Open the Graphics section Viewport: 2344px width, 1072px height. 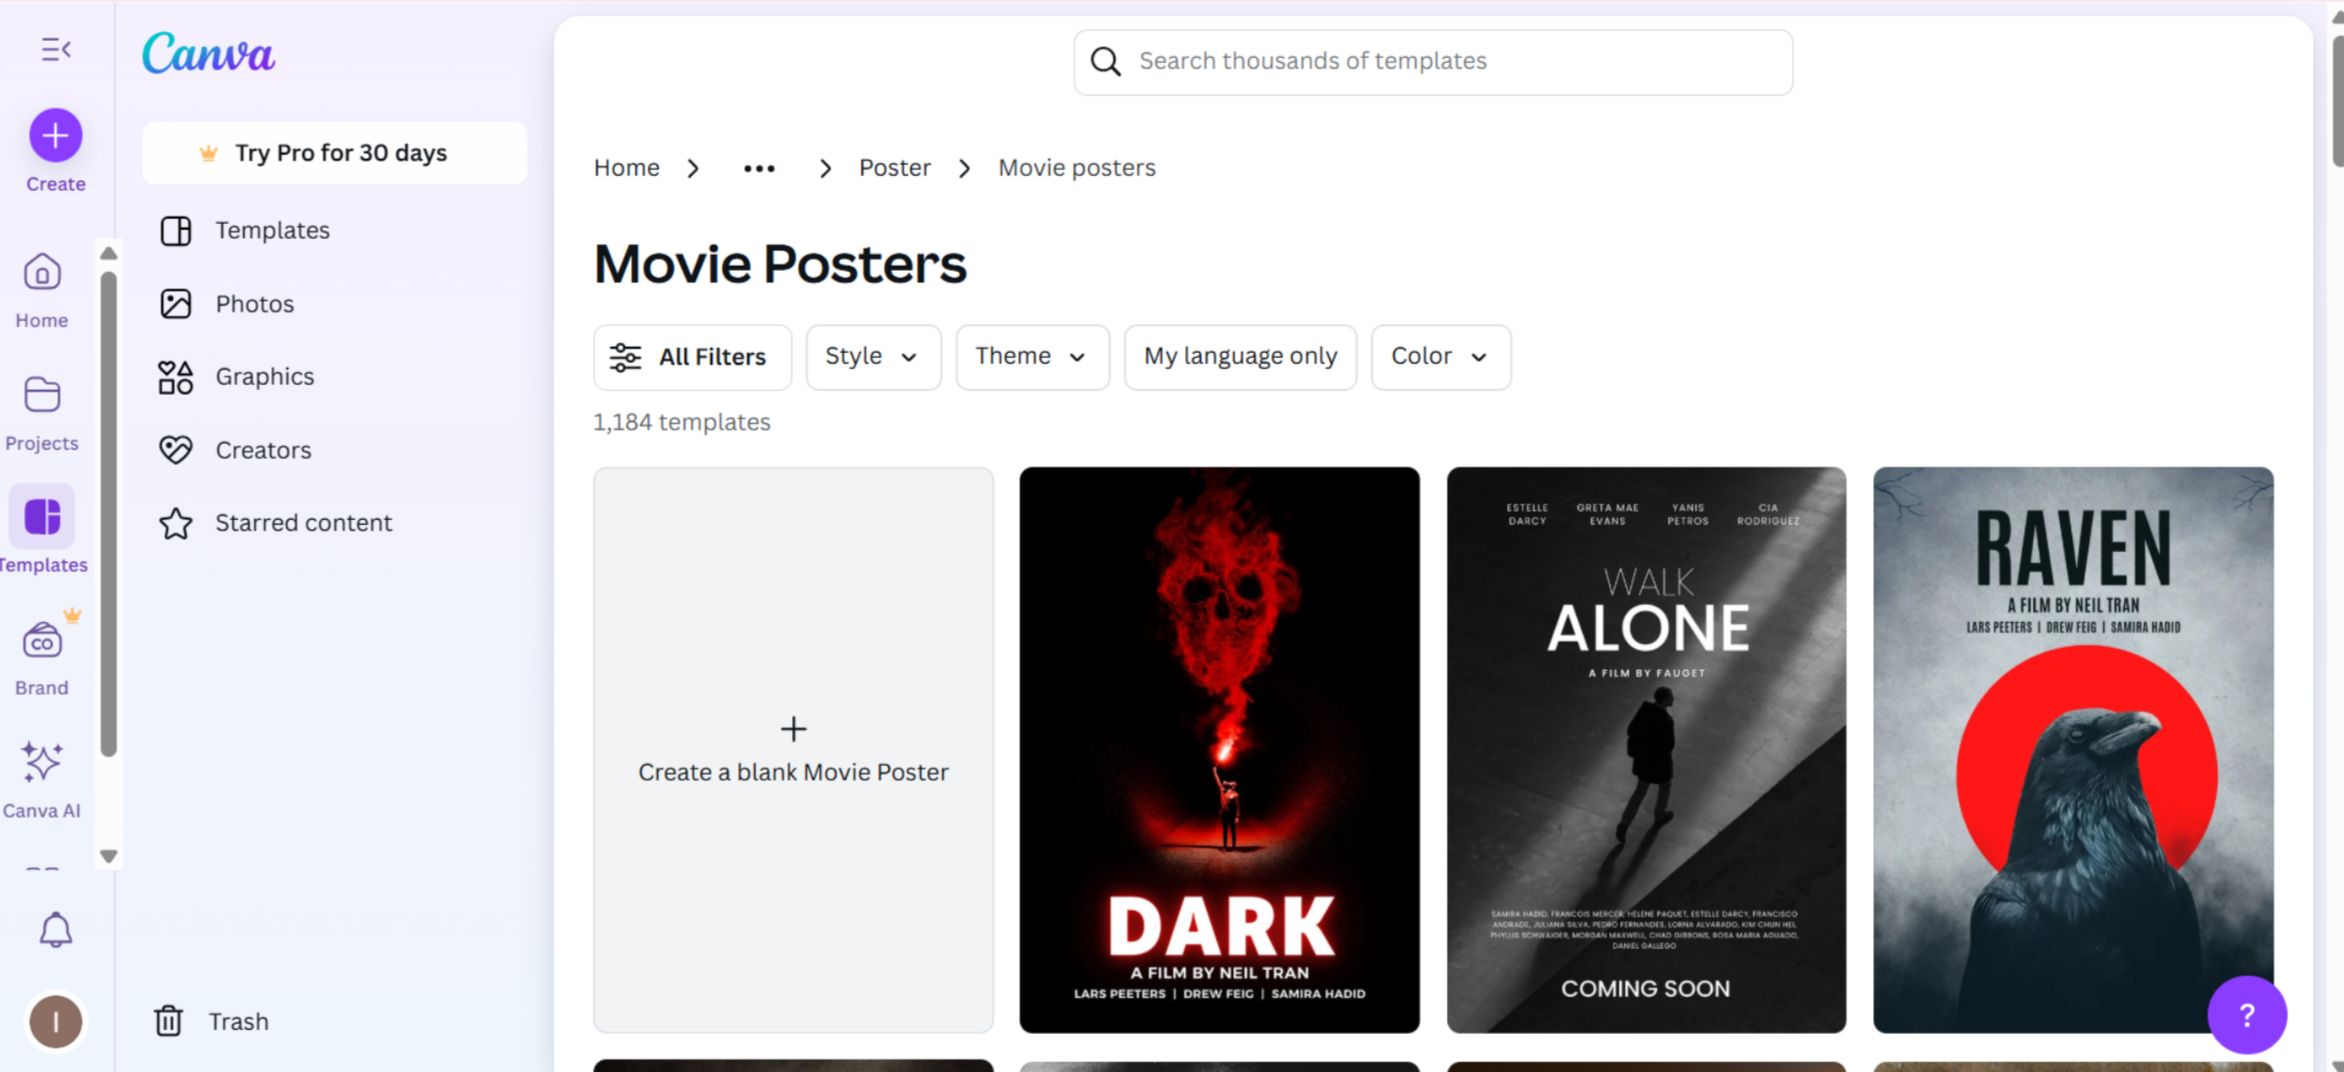263,376
